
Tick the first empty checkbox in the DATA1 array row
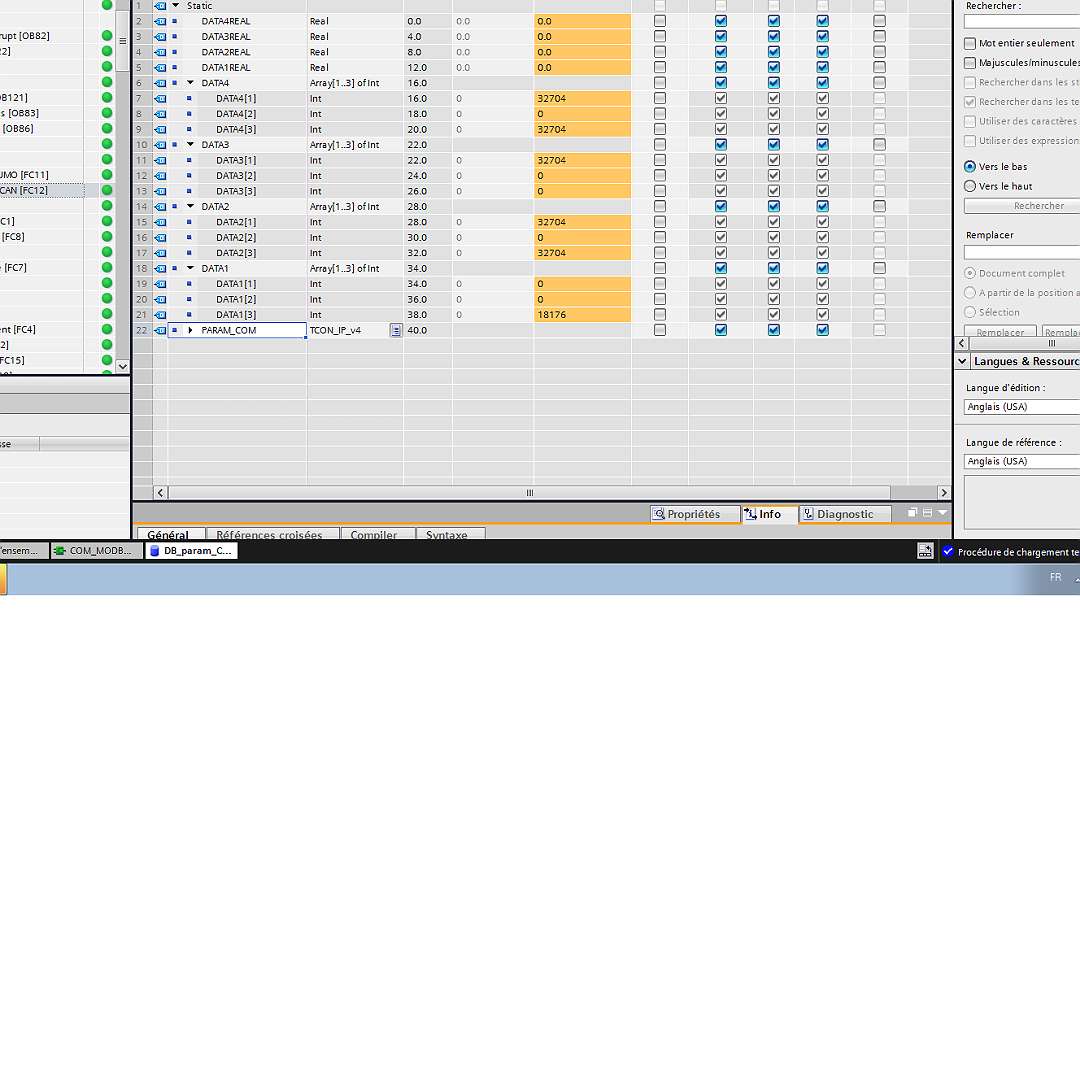tap(660, 268)
